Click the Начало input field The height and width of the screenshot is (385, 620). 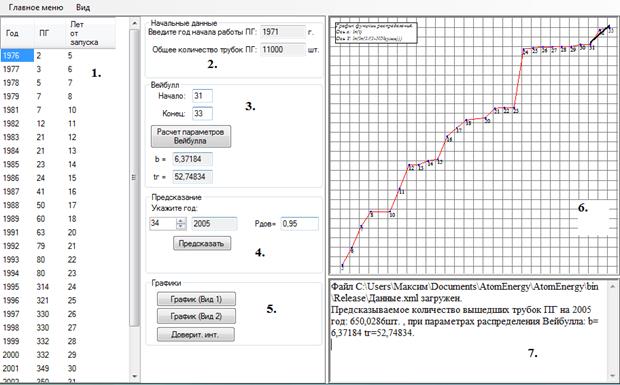pos(202,96)
